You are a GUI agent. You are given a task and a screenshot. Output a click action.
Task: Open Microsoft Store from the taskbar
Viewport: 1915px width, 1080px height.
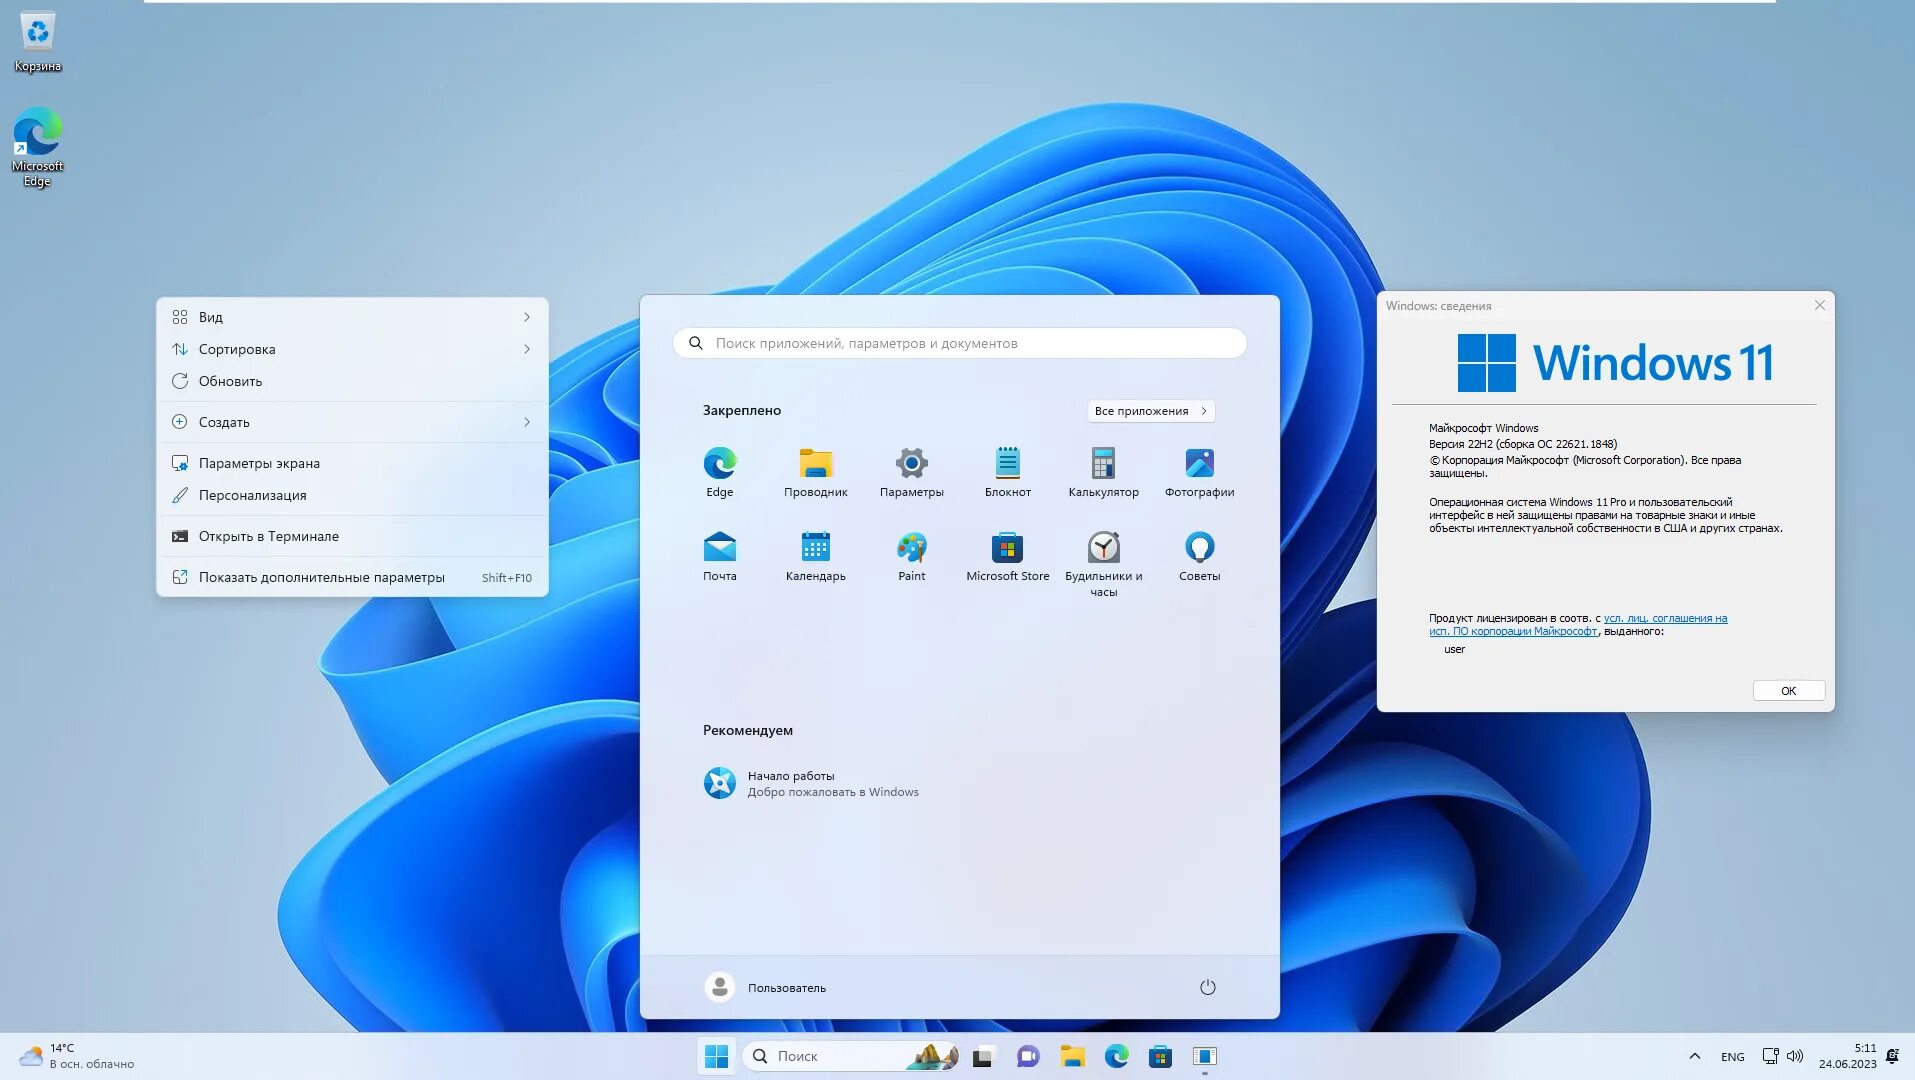point(1160,1056)
